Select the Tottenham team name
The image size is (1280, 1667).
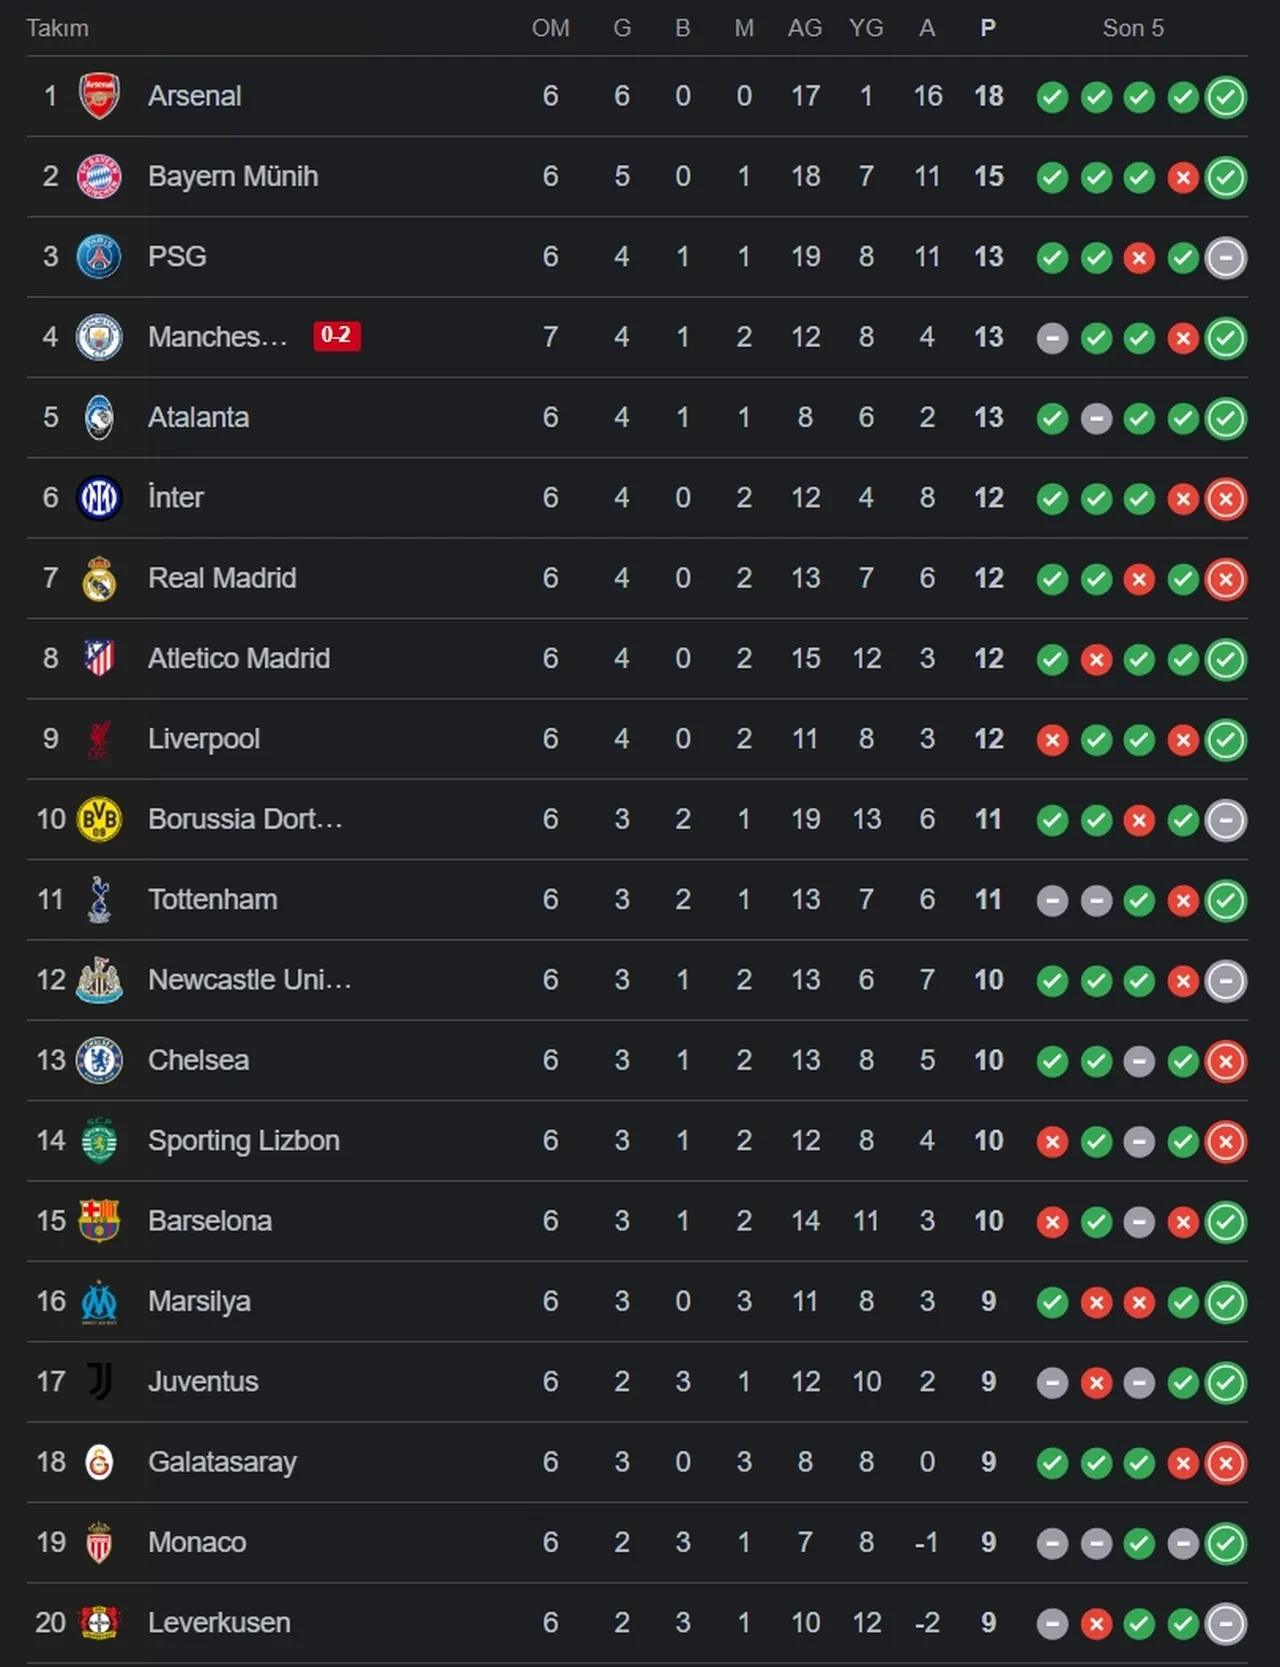pyautogui.click(x=212, y=900)
